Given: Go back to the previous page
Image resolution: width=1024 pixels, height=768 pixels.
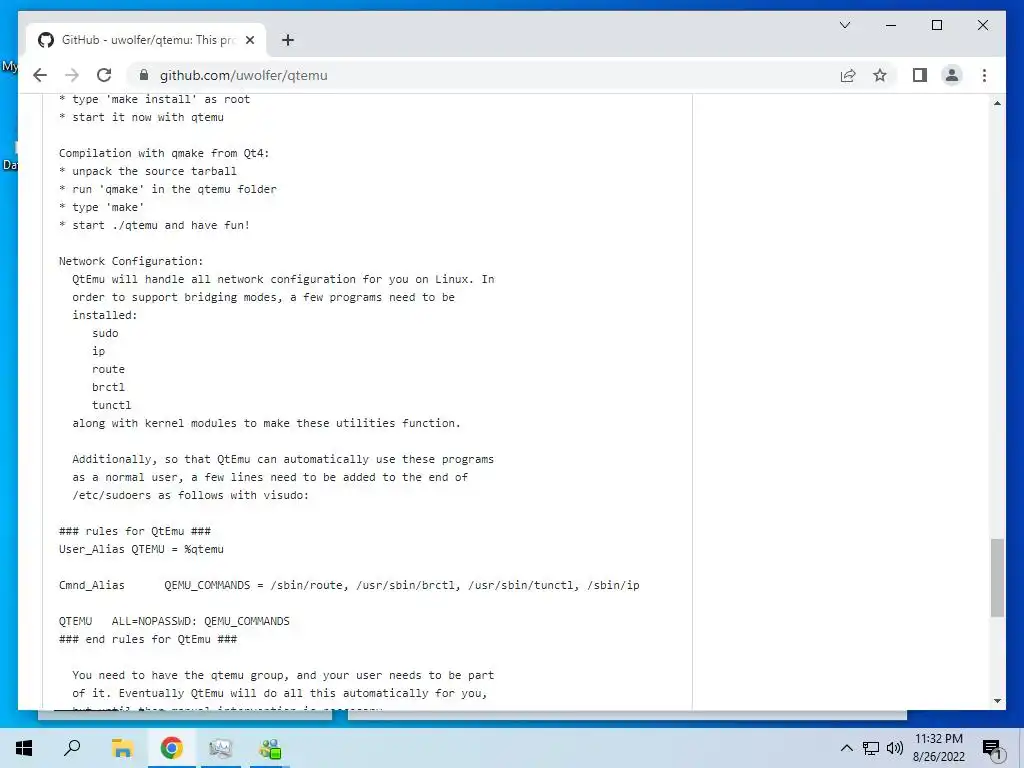Looking at the screenshot, I should coord(40,75).
